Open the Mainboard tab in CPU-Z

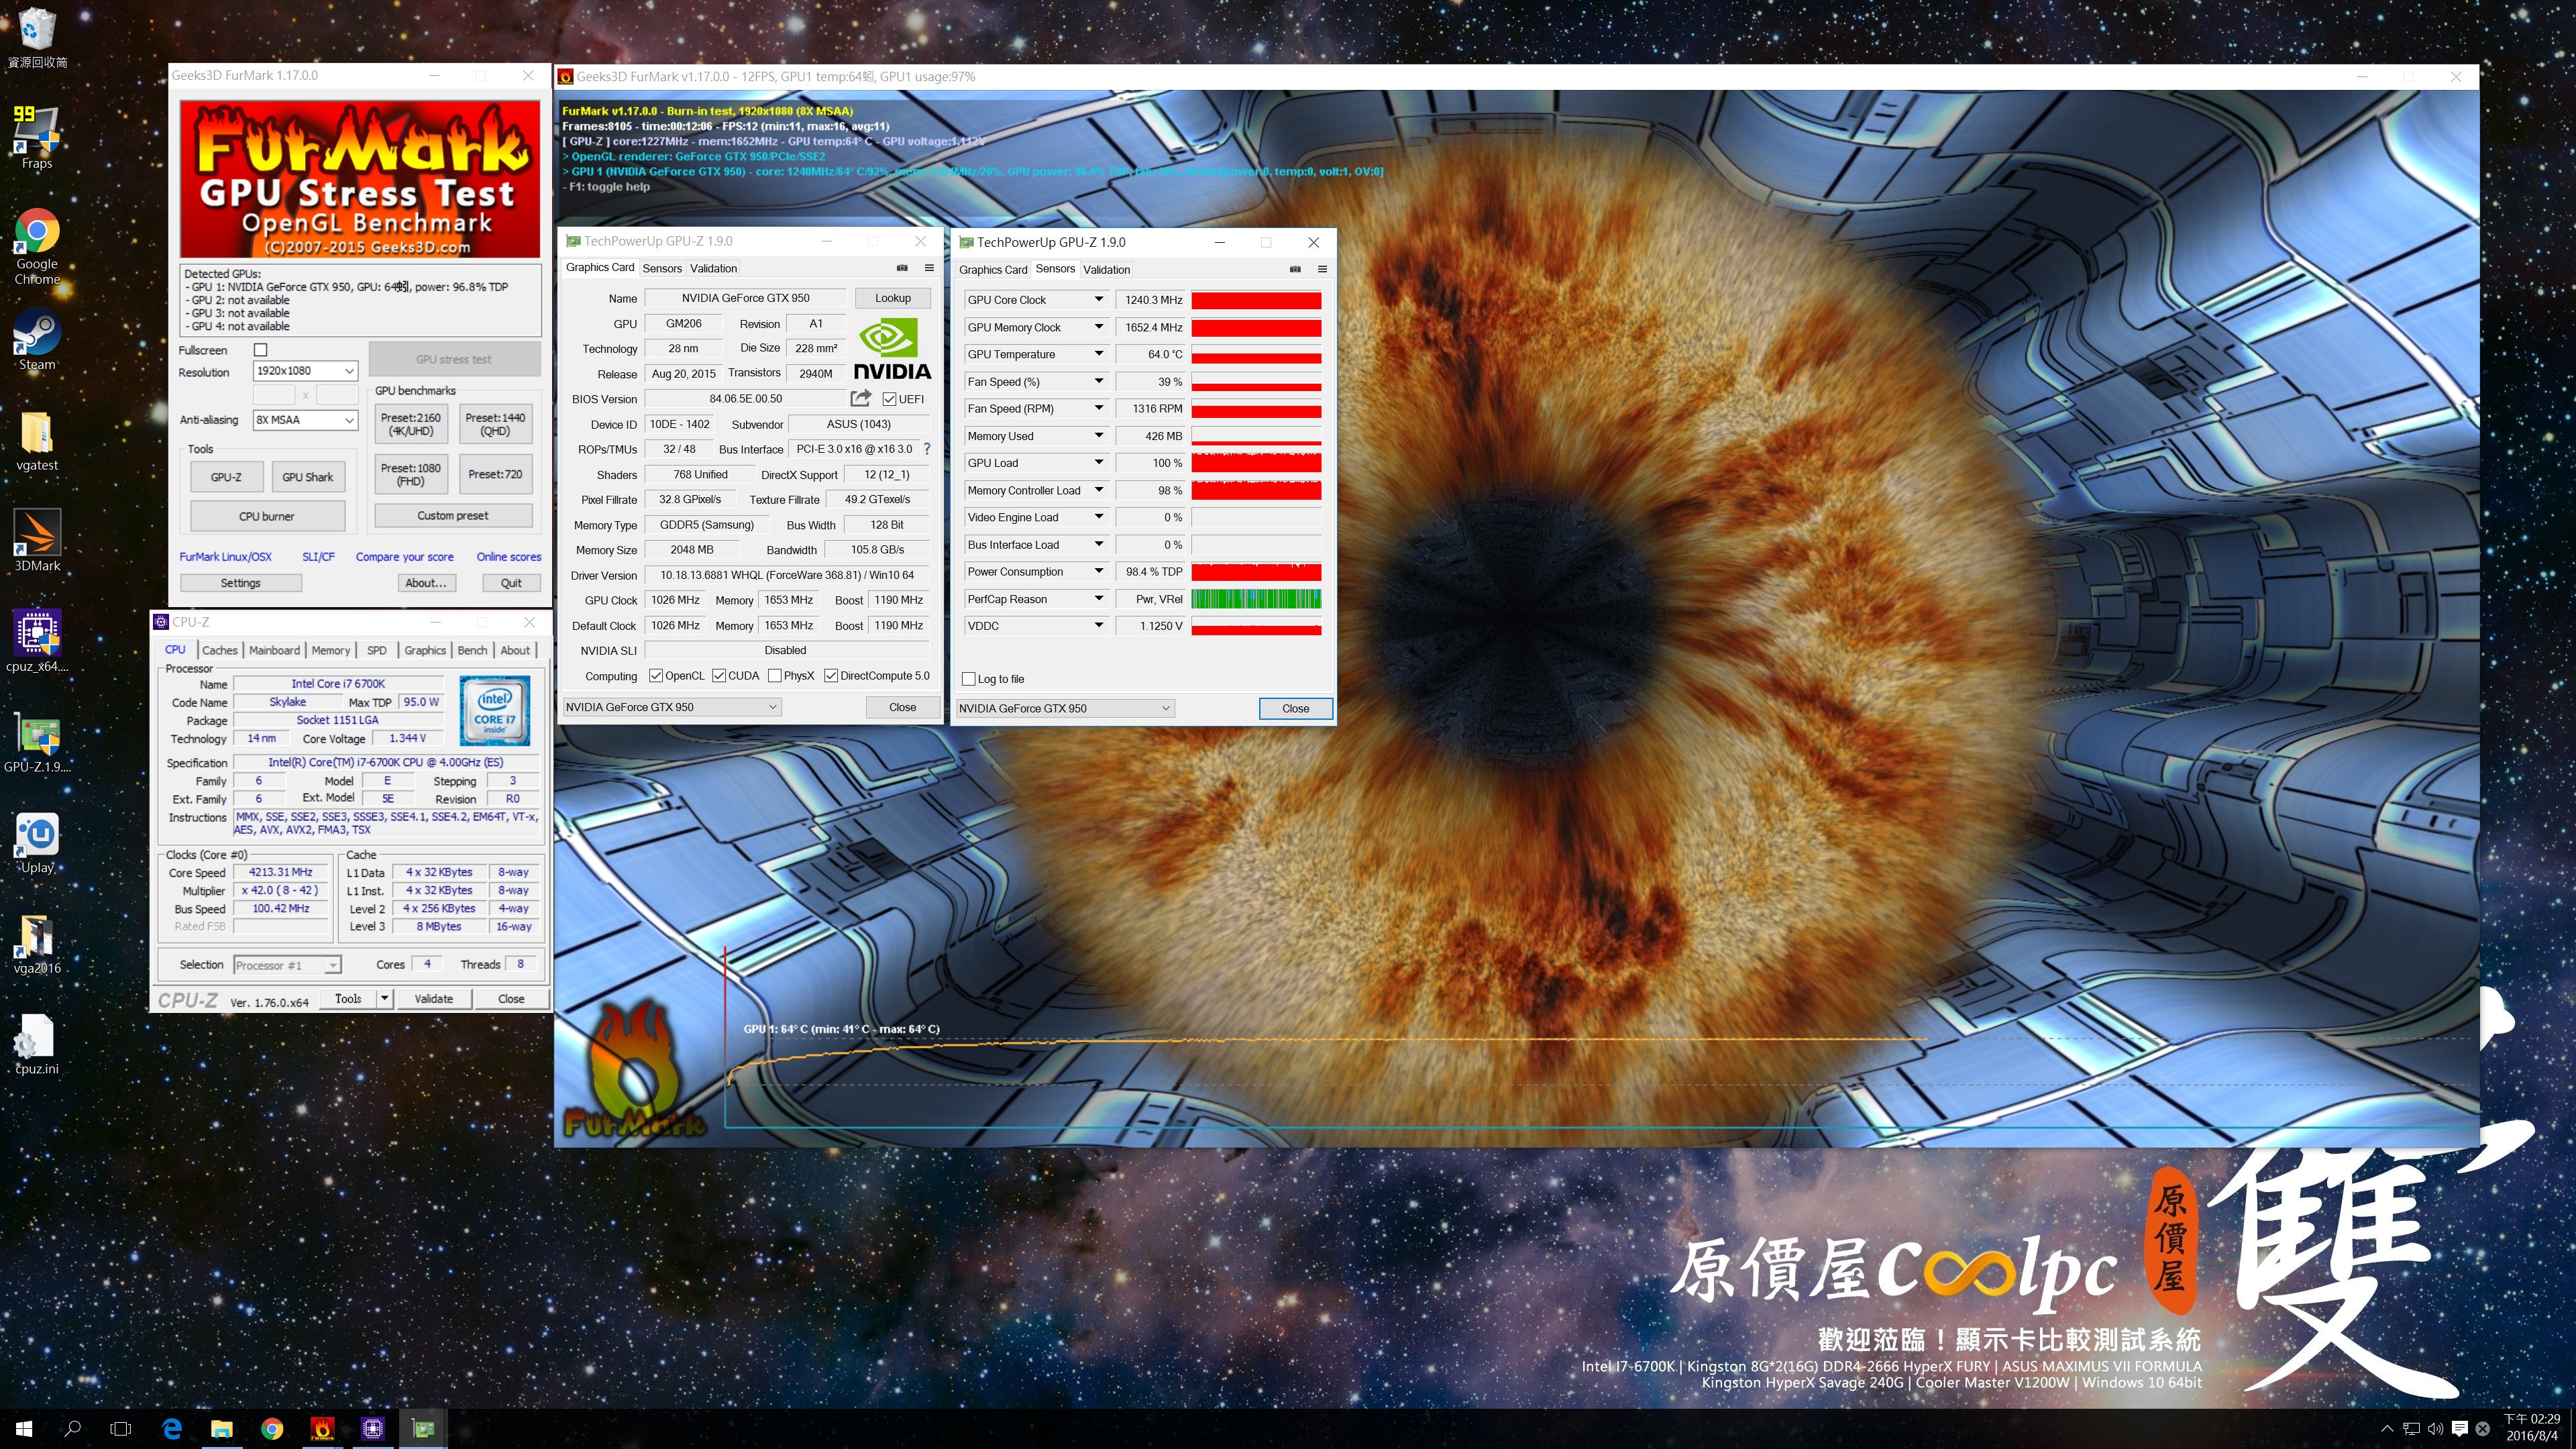point(274,650)
